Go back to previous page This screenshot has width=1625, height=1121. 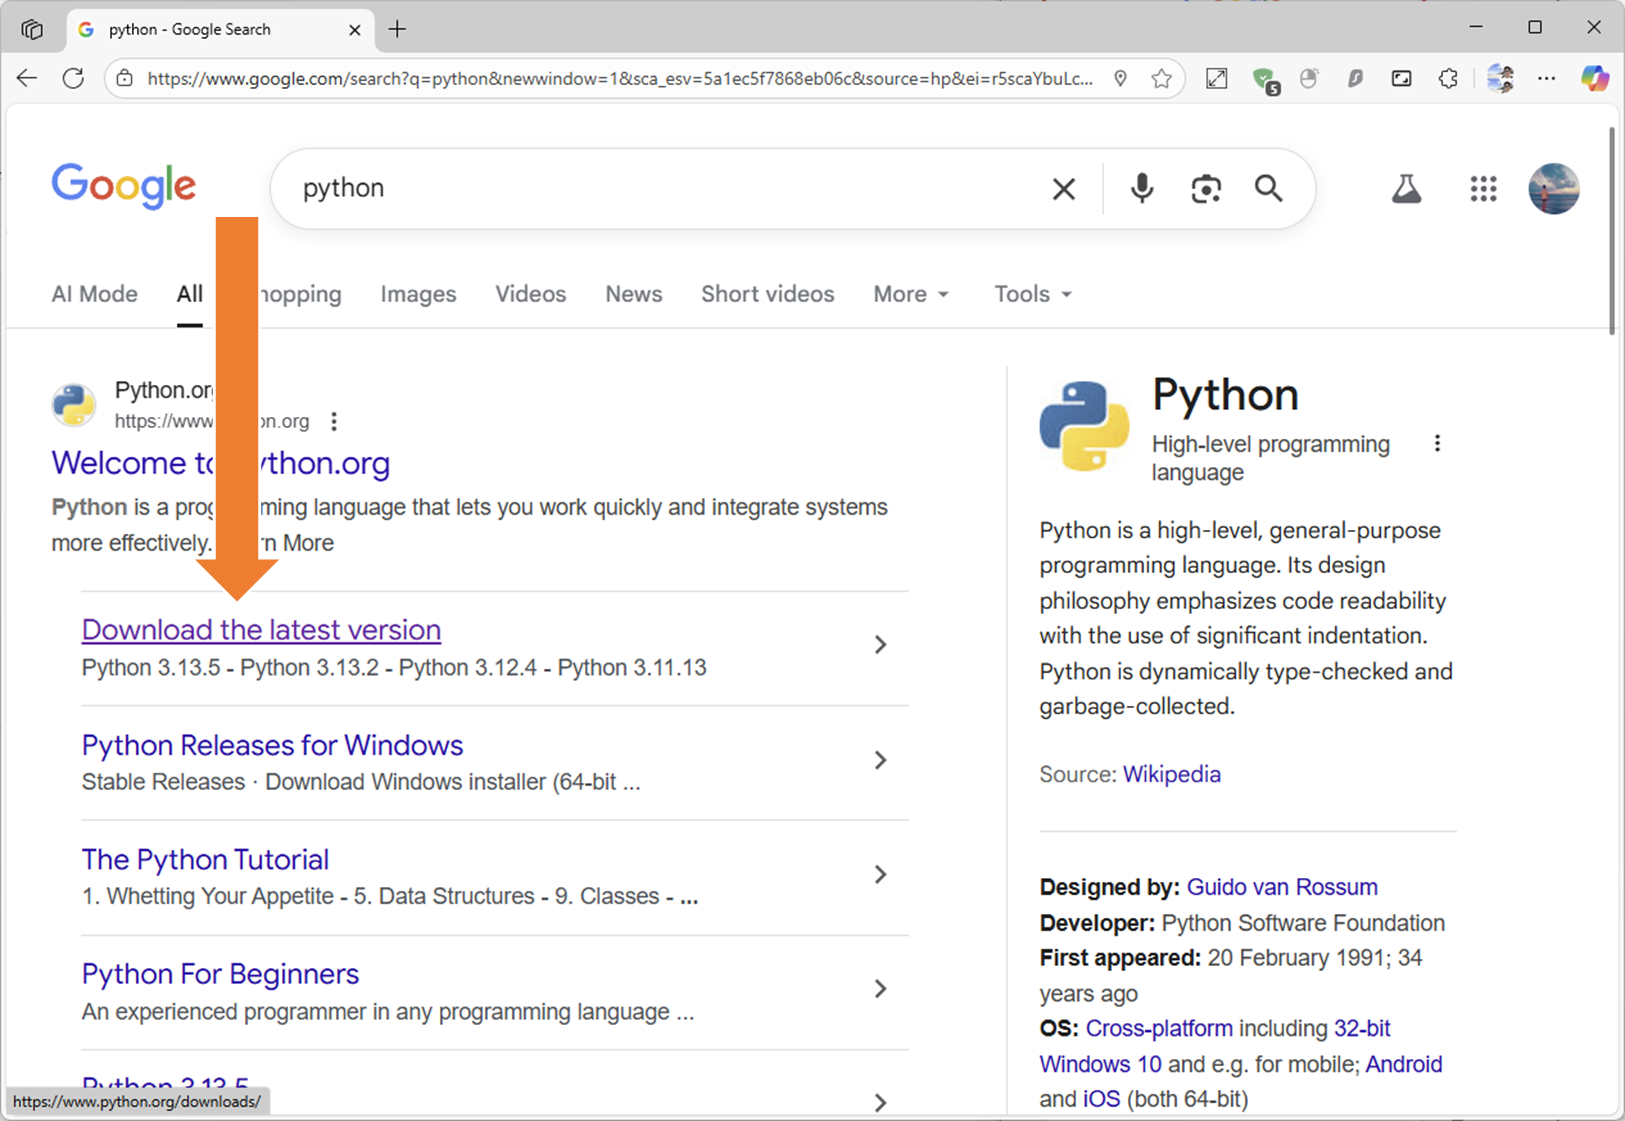[27, 78]
